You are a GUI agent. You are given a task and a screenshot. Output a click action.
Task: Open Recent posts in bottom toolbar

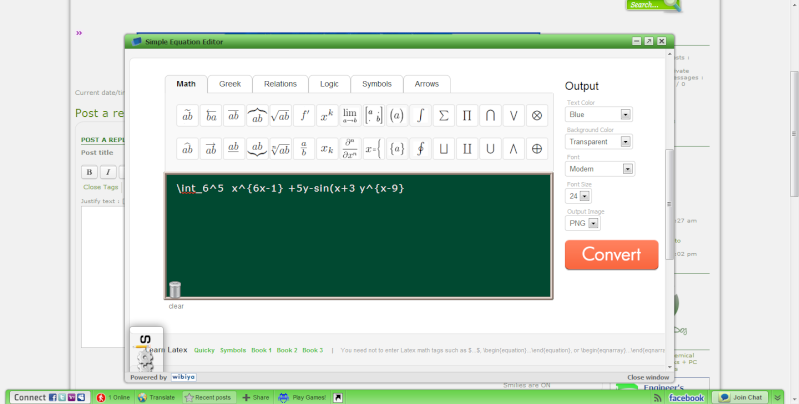[208, 397]
